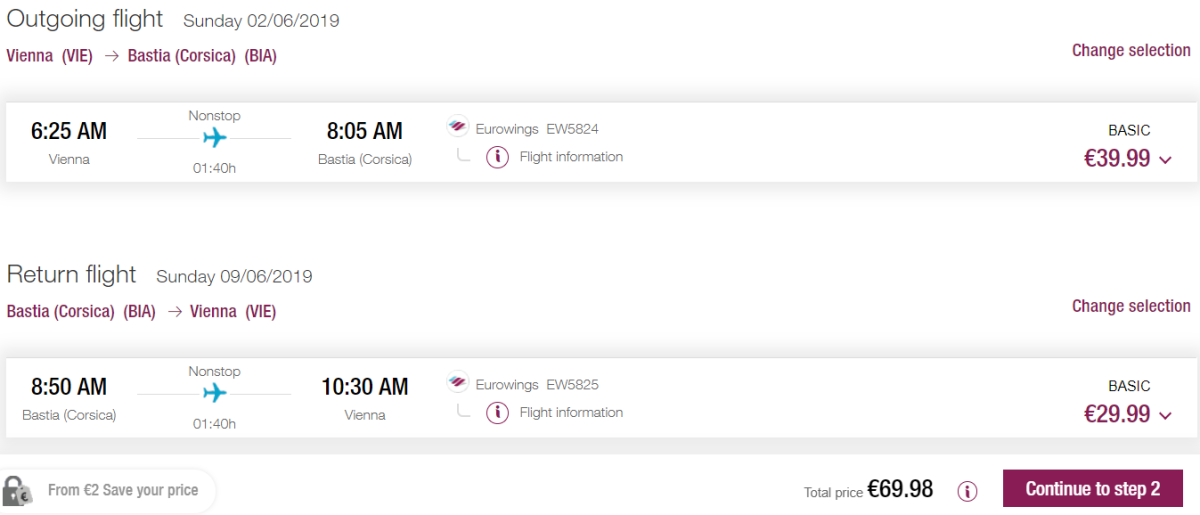Screen dimensions: 1200x515
Task: Click the return flight information icon
Action: 497,413
